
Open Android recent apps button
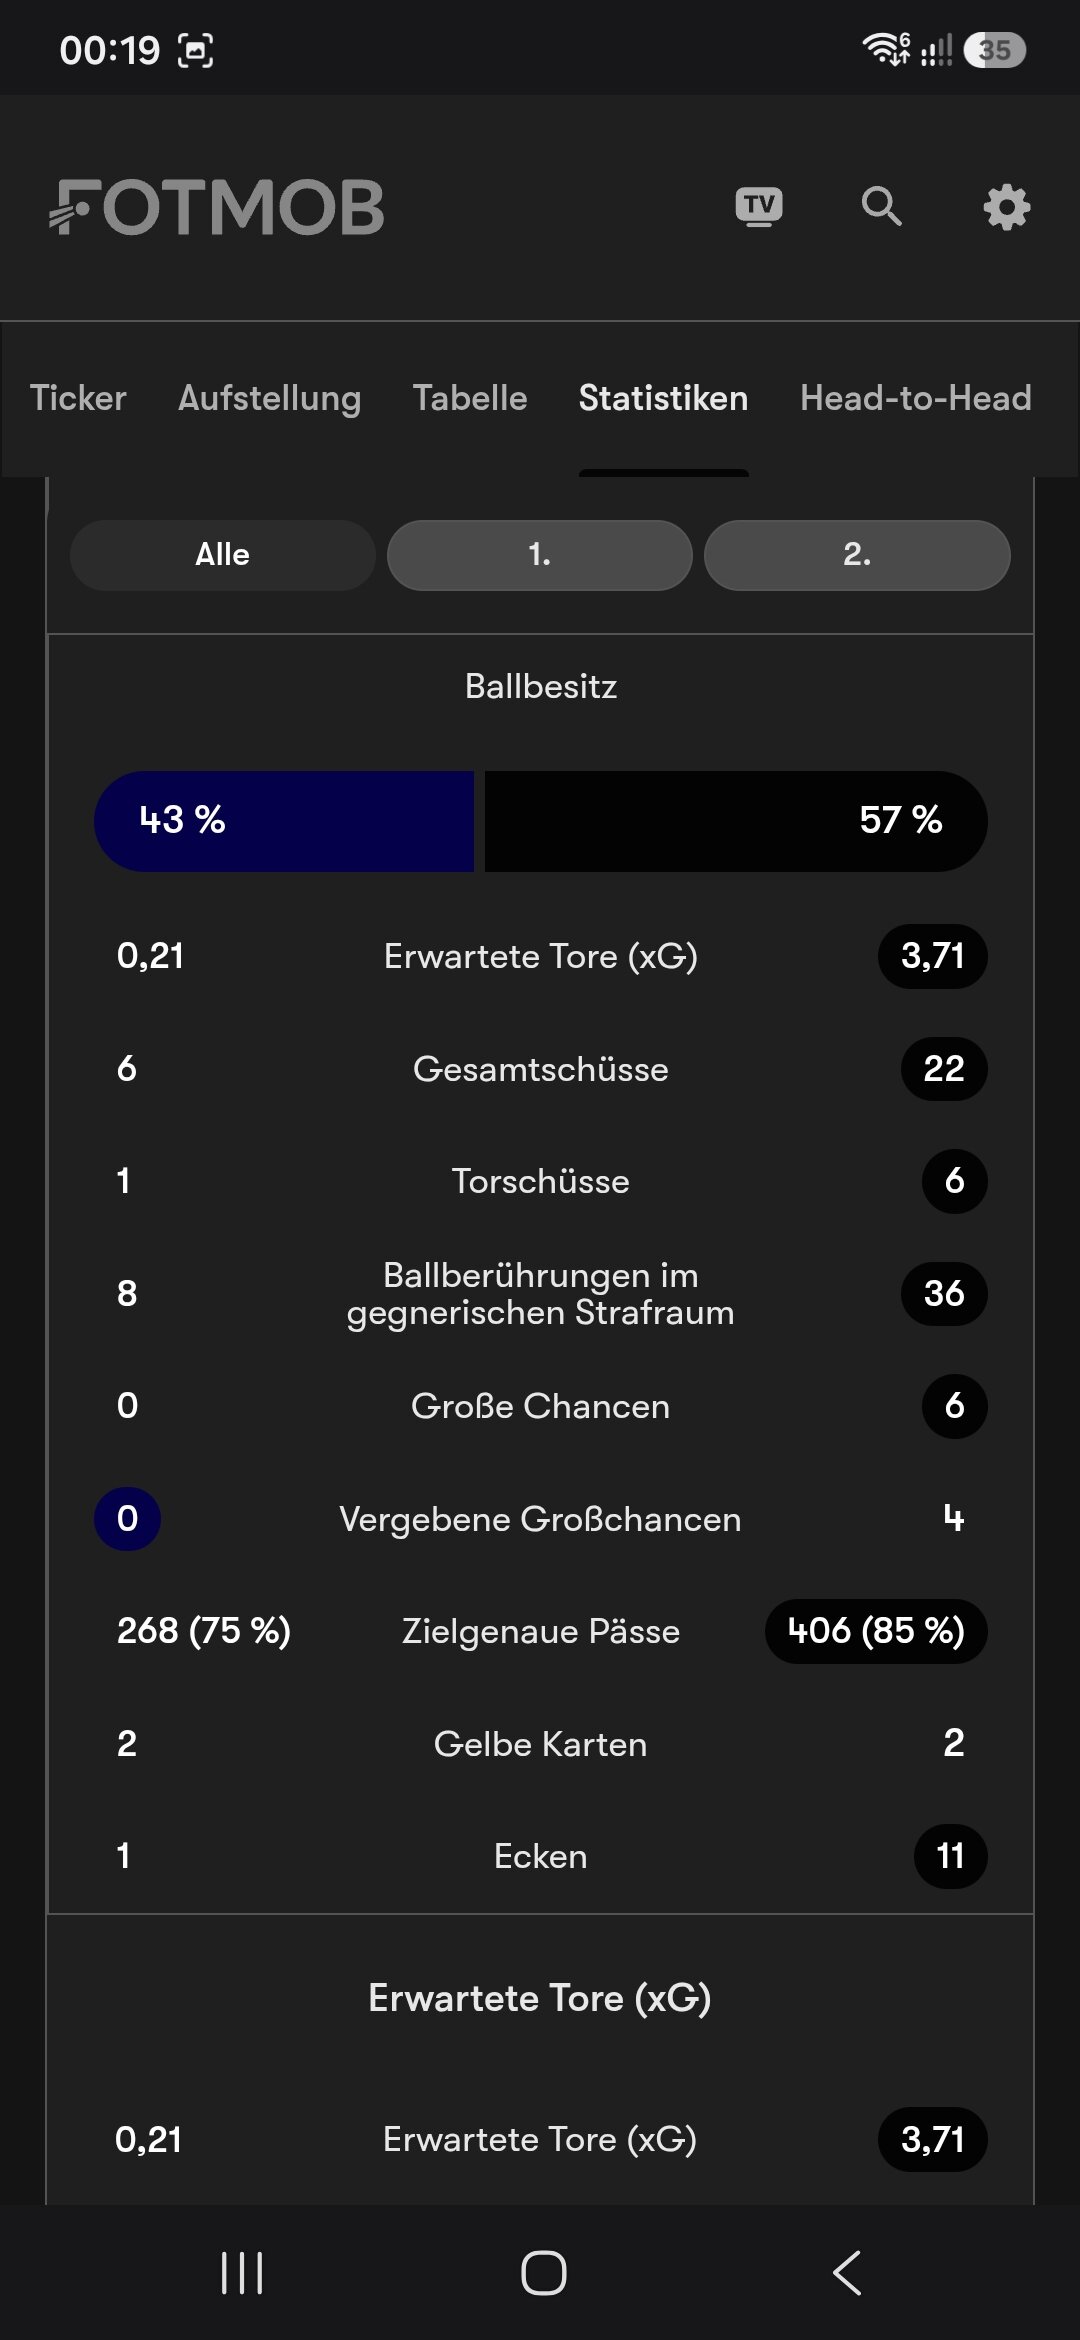tap(241, 2273)
